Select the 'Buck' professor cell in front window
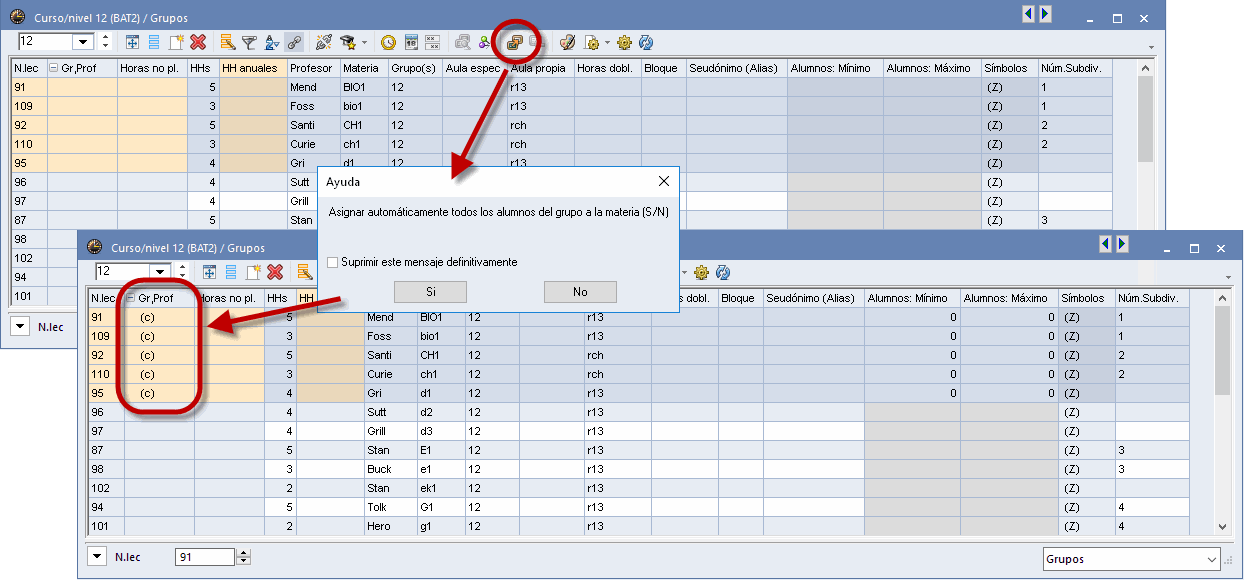The height and width of the screenshot is (580, 1244). pyautogui.click(x=390, y=469)
